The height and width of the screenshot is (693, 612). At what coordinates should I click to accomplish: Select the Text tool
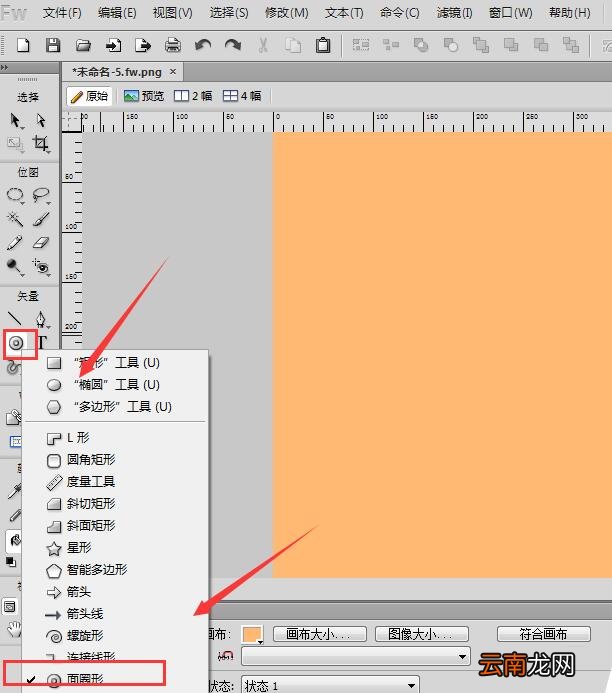click(x=42, y=342)
